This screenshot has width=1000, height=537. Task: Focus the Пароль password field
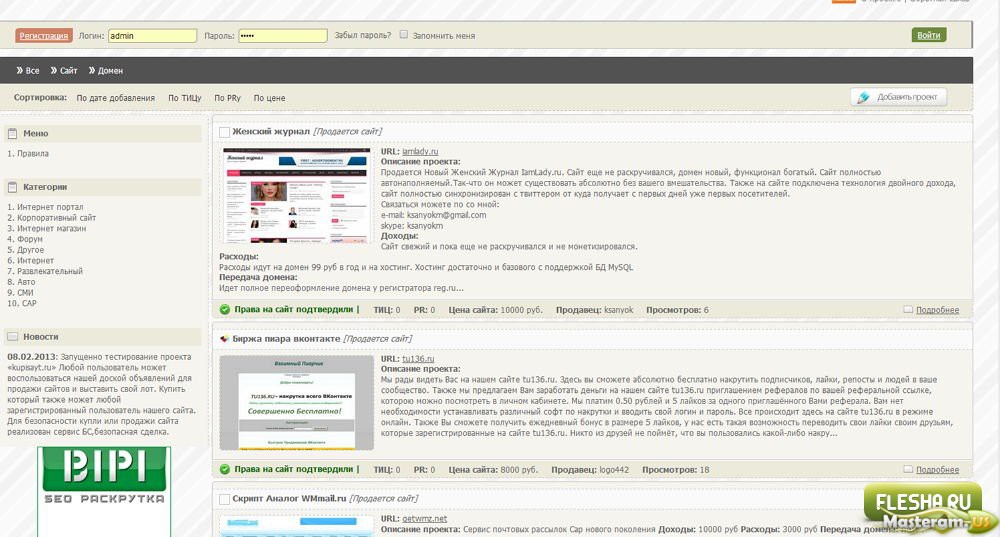283,36
